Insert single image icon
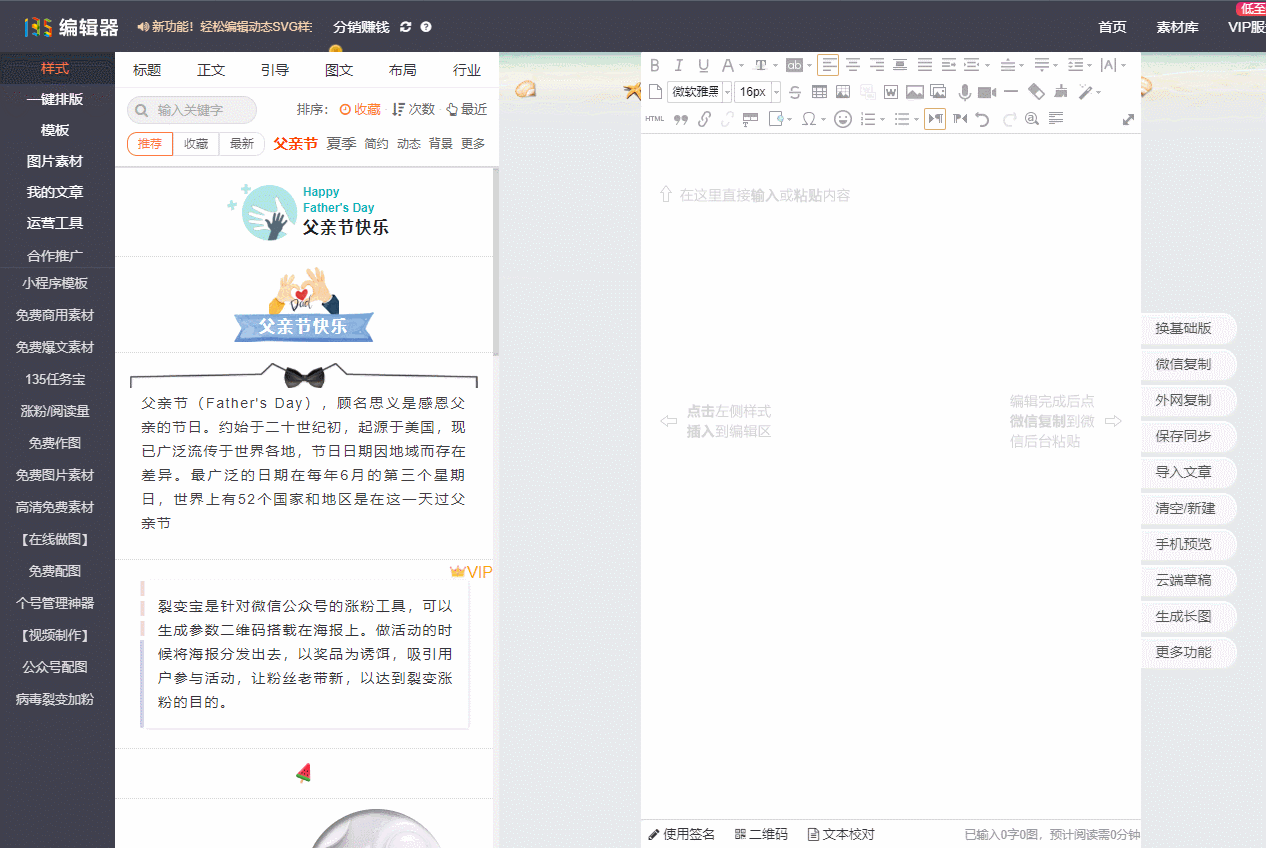 click(914, 92)
